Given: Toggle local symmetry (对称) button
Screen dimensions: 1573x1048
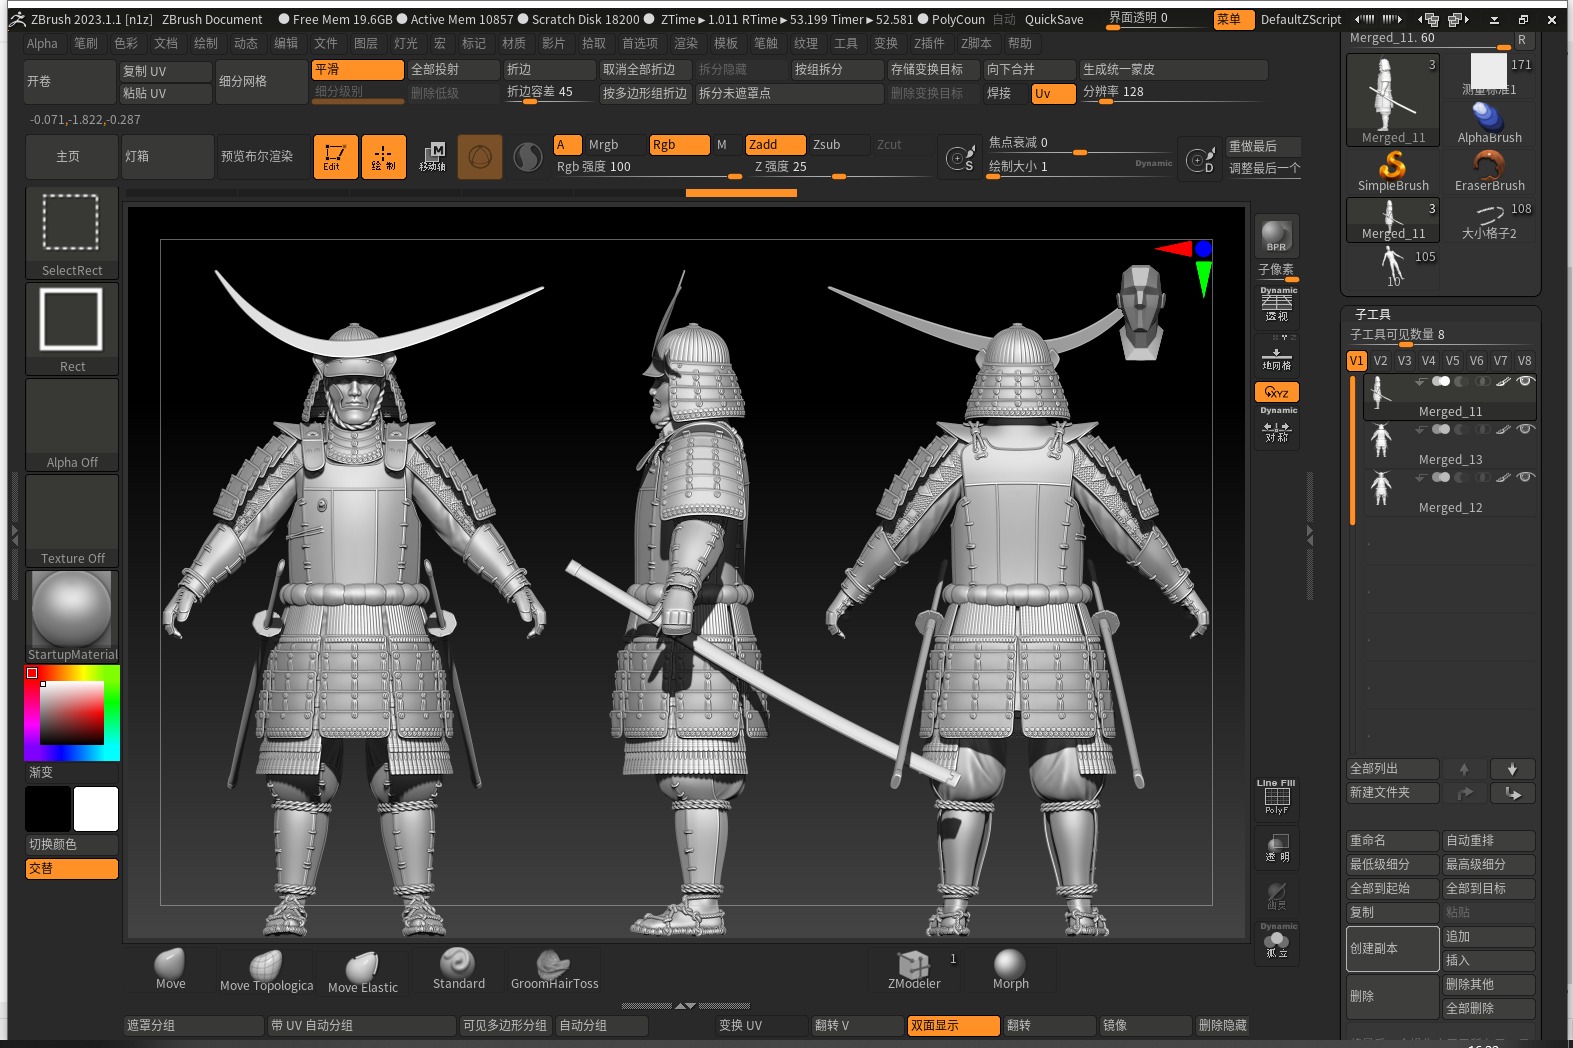Looking at the screenshot, I should tap(1277, 427).
